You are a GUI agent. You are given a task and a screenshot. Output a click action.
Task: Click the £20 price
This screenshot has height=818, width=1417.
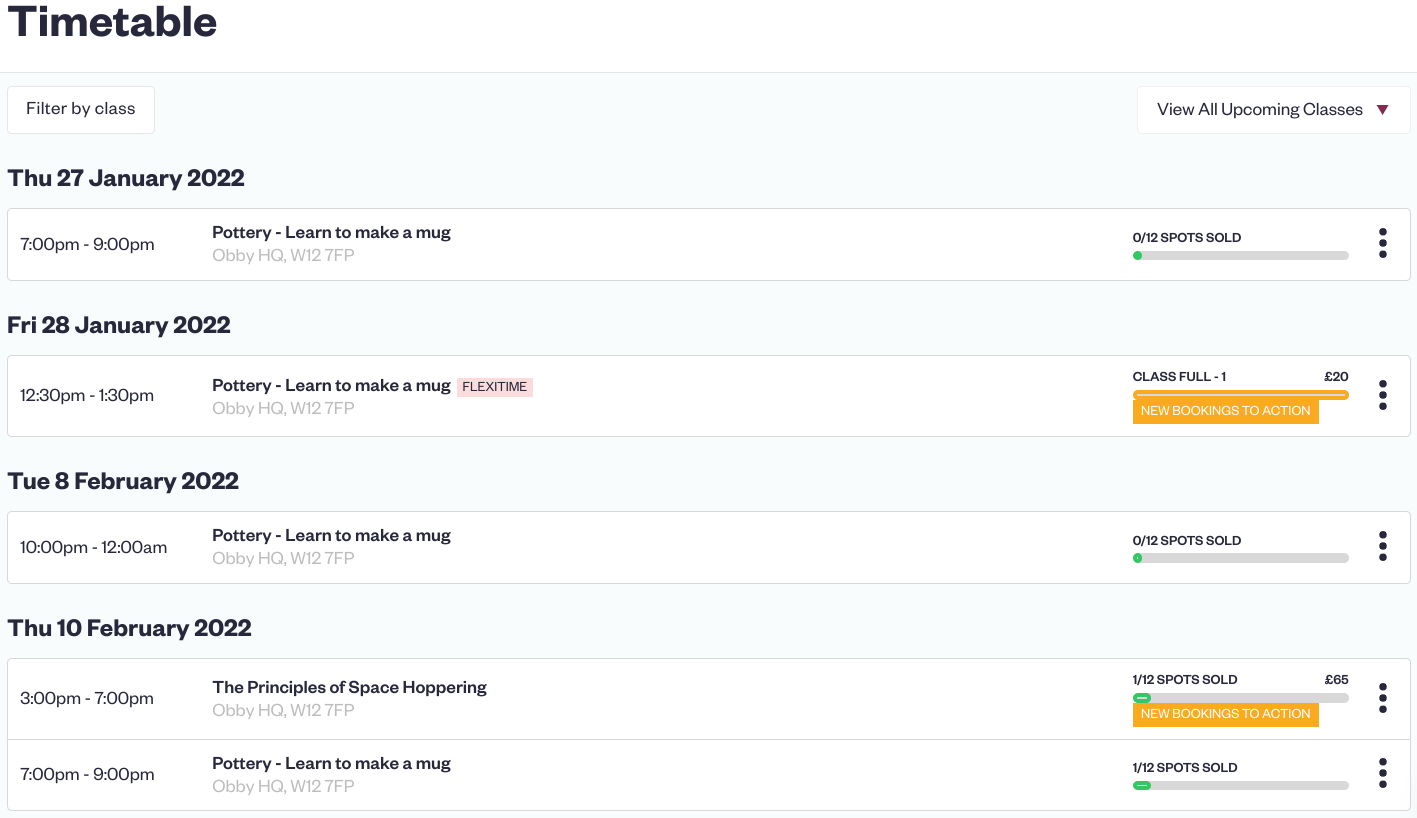point(1337,377)
